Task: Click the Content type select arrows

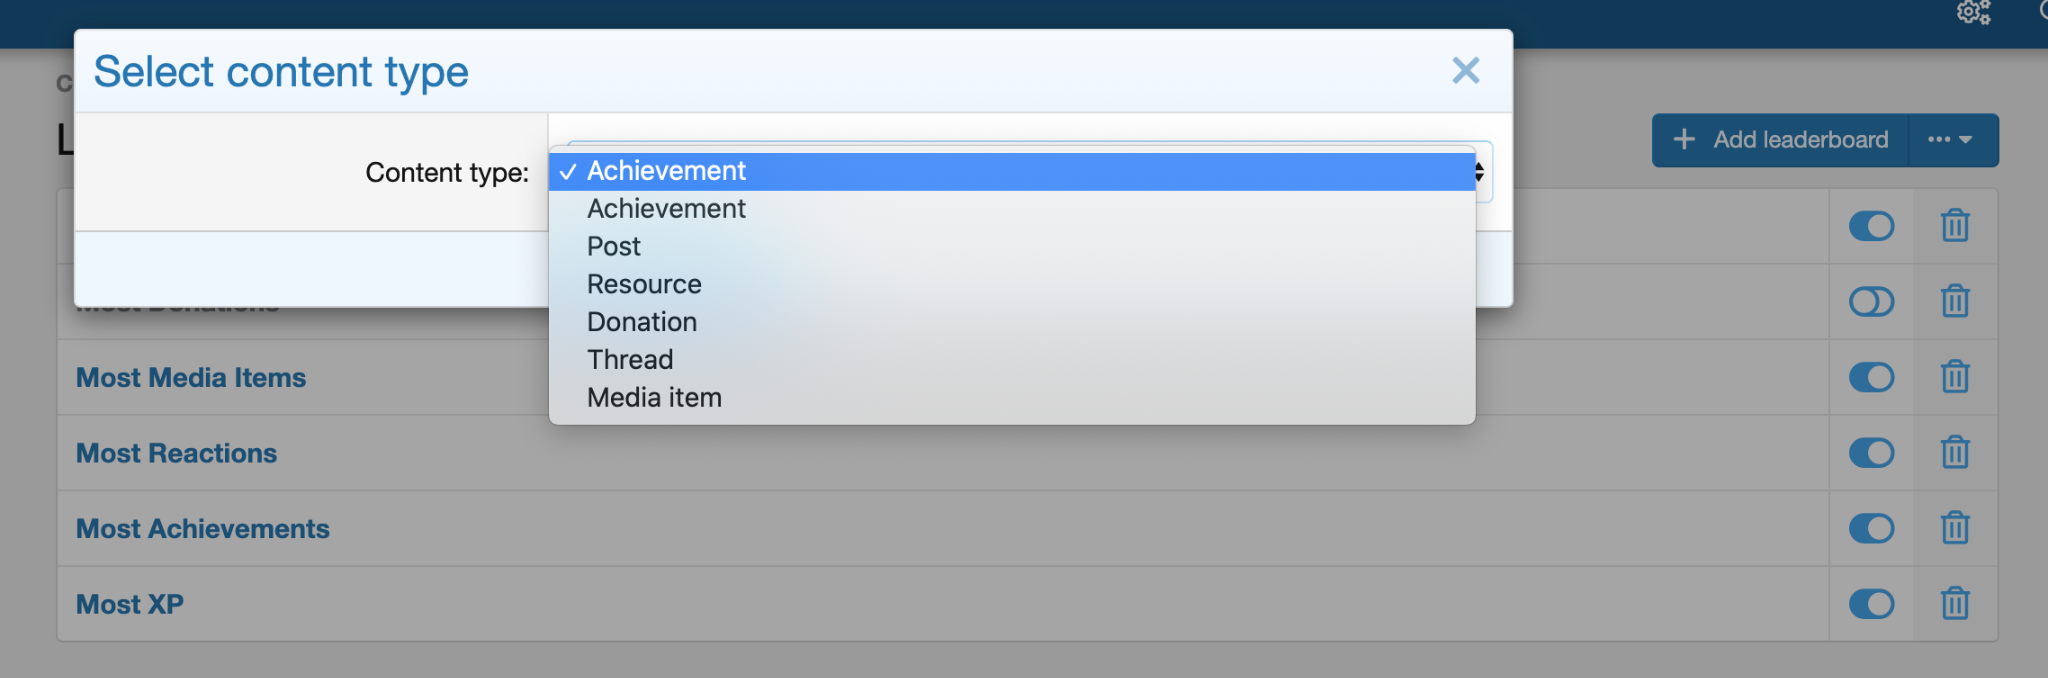Action: tap(1481, 172)
